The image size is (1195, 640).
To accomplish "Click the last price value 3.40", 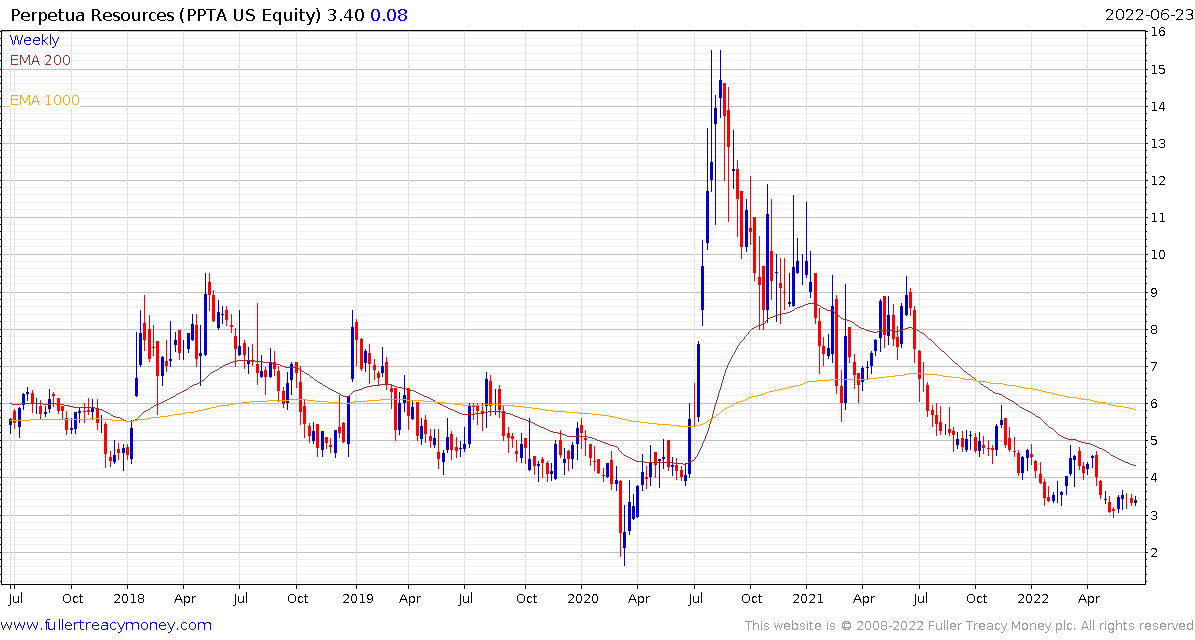I will point(348,15).
